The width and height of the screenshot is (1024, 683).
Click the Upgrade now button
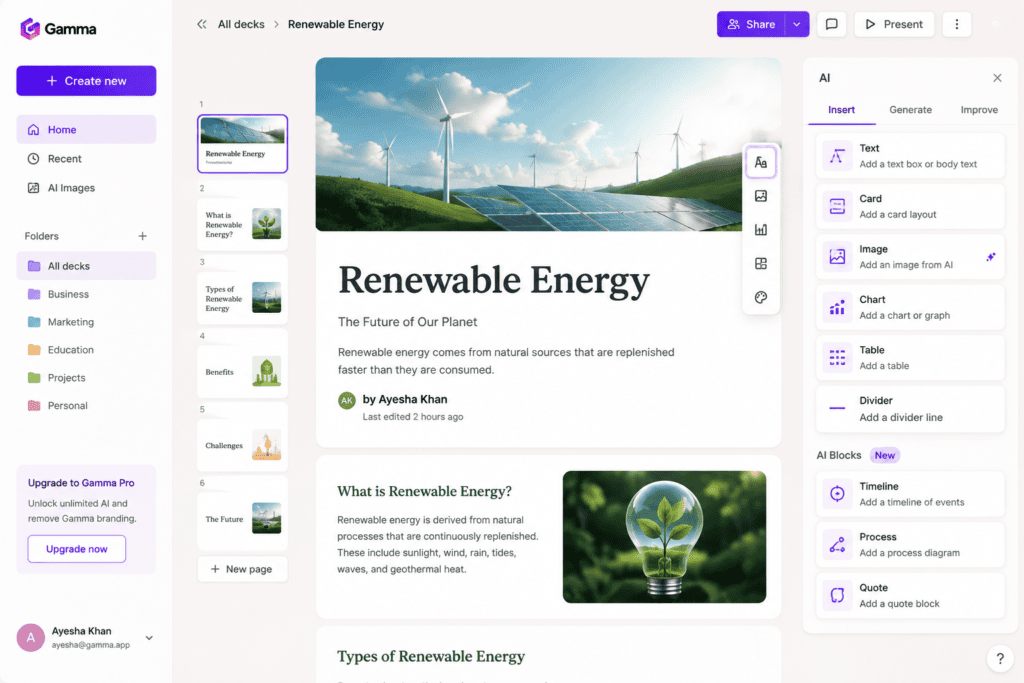click(76, 549)
